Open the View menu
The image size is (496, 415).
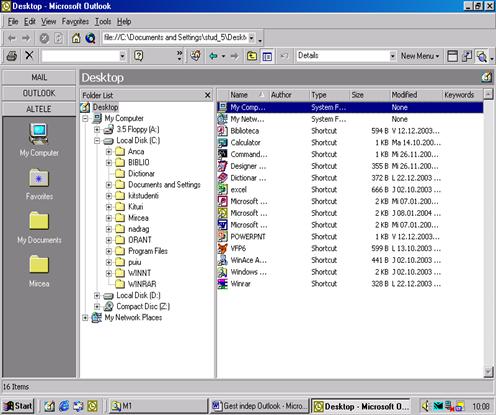[48, 22]
